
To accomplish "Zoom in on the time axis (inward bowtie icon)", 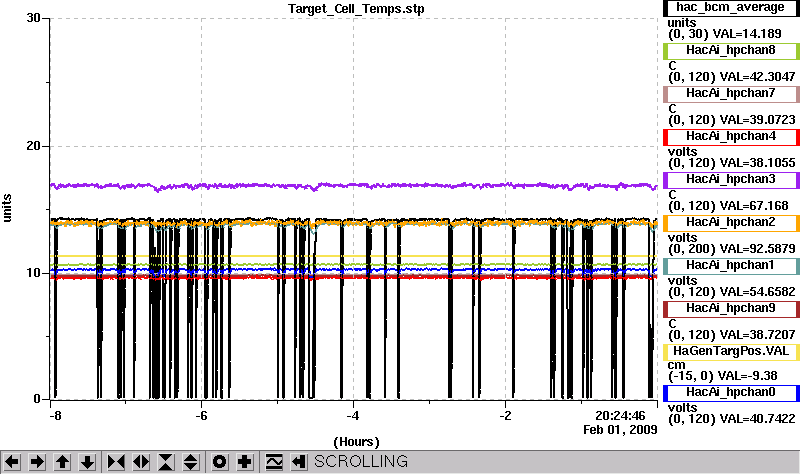I will (x=116, y=462).
